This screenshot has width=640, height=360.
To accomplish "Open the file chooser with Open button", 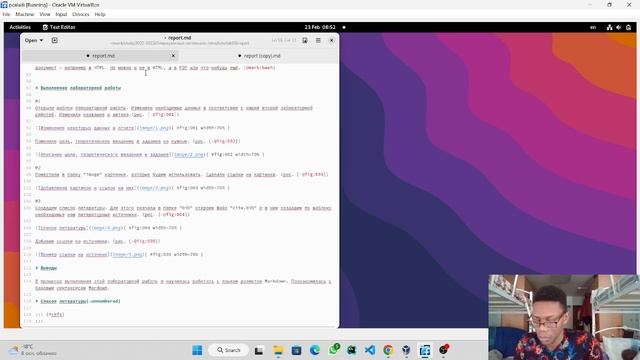I will (33, 40).
